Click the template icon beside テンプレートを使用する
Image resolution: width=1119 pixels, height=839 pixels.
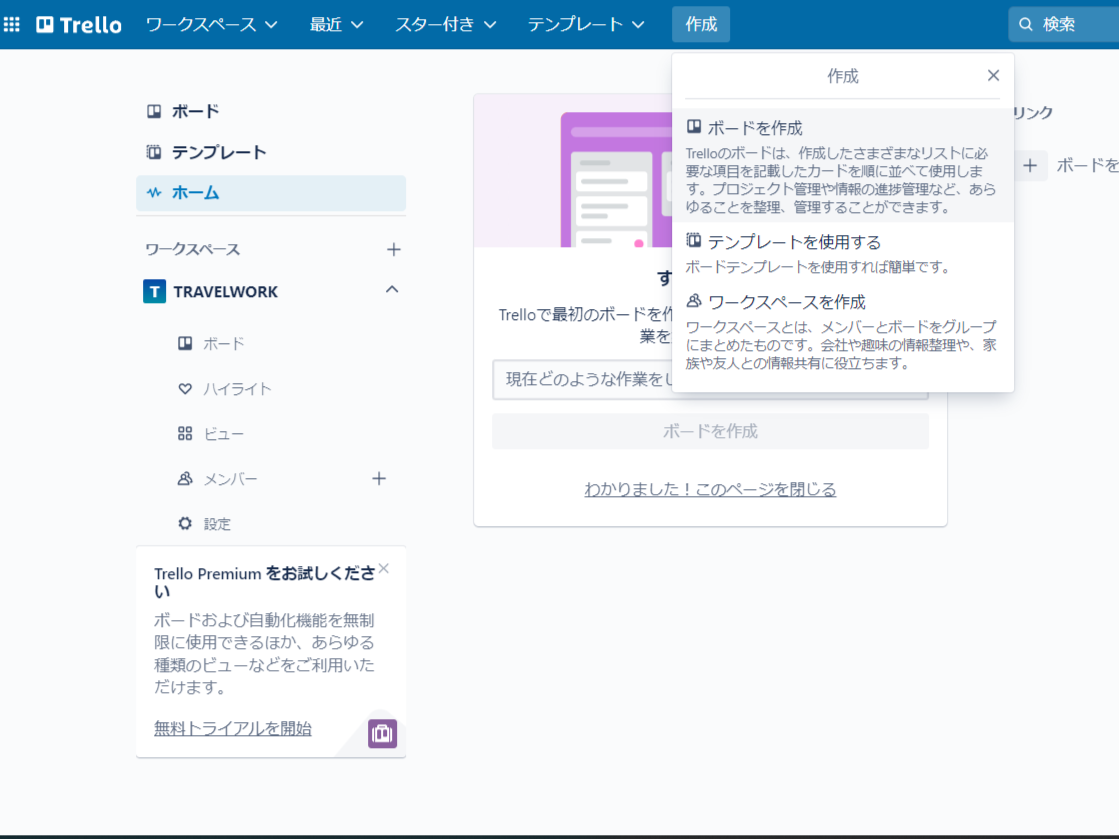click(x=694, y=240)
